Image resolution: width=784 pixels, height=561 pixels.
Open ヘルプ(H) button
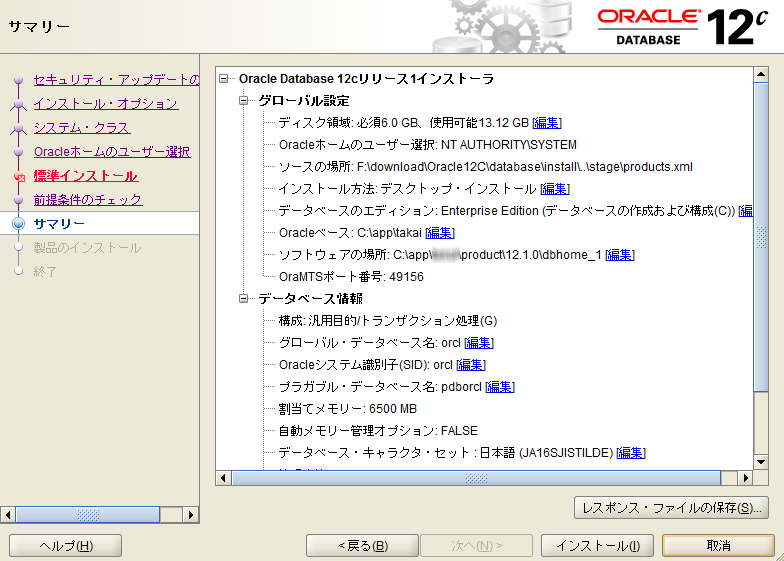click(66, 546)
